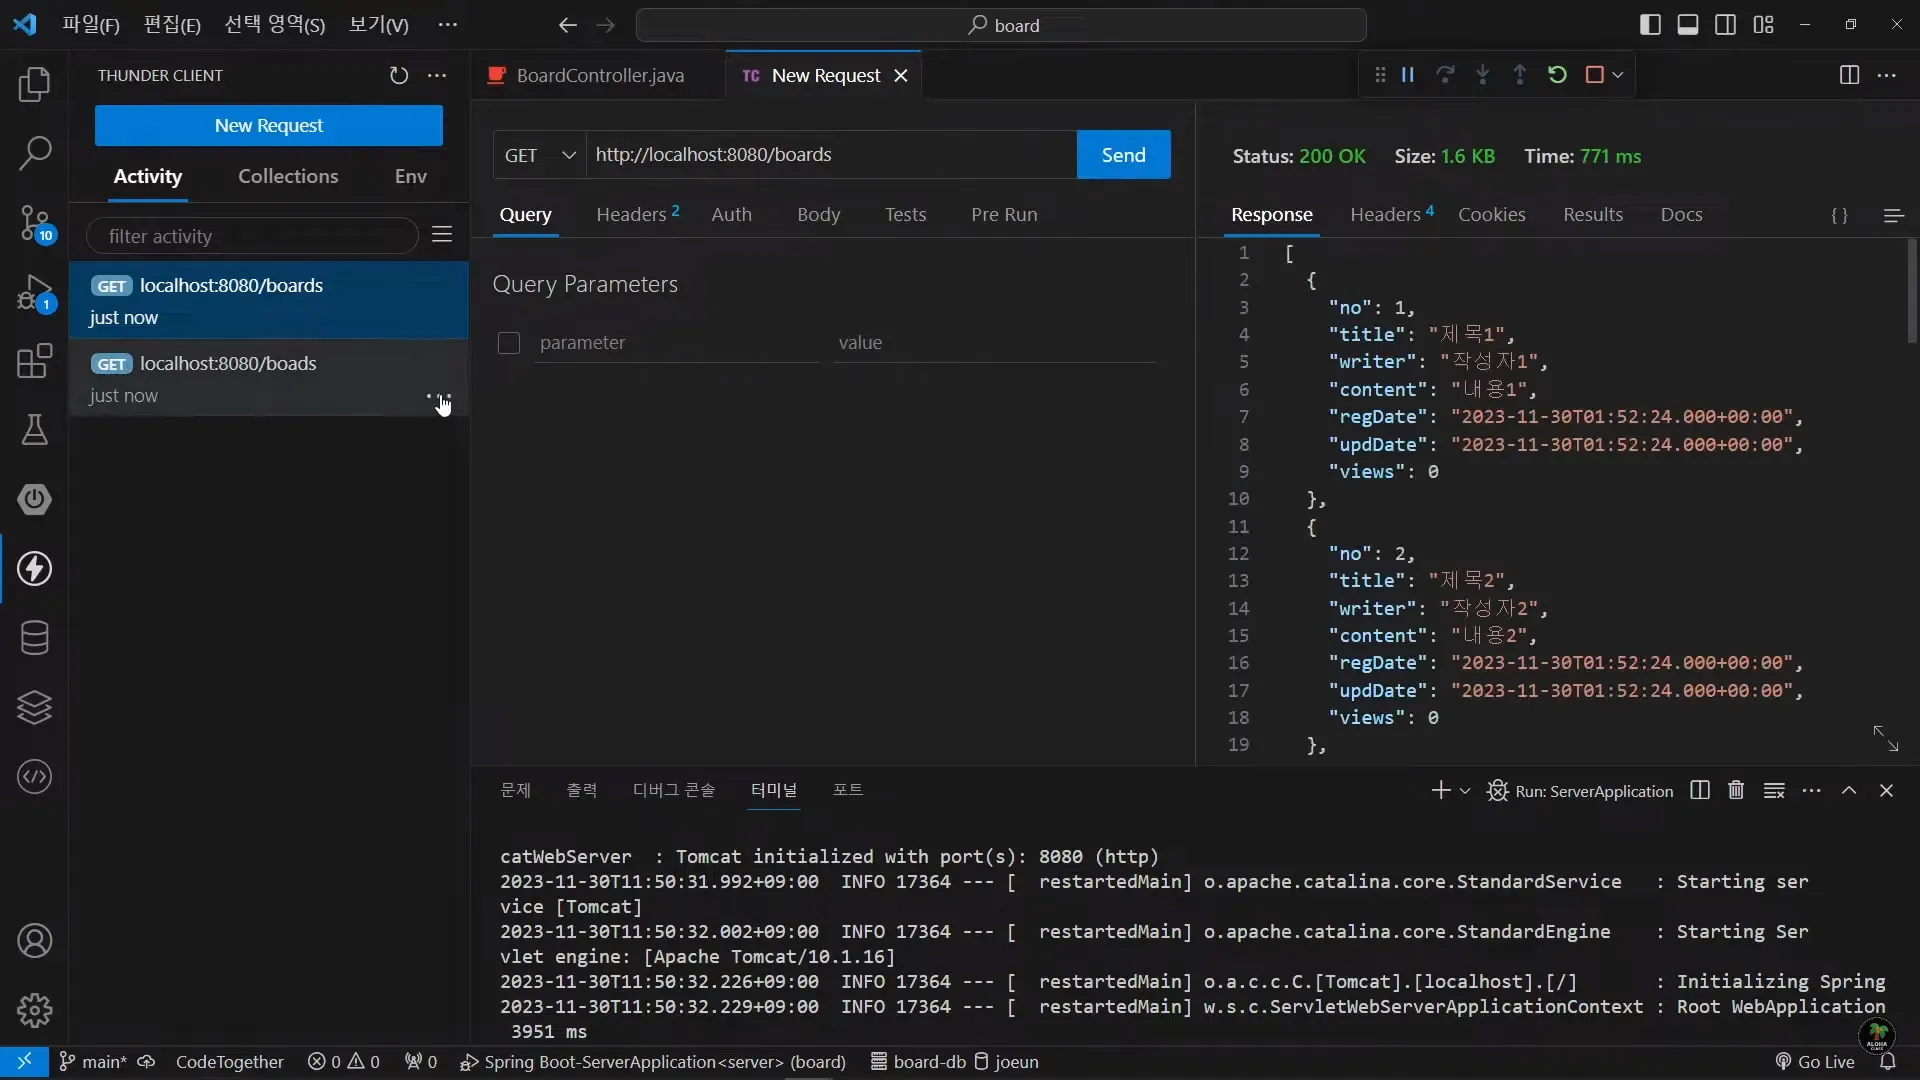The image size is (1920, 1080).
Task: Open the Extensions view icon
Action: coord(35,361)
